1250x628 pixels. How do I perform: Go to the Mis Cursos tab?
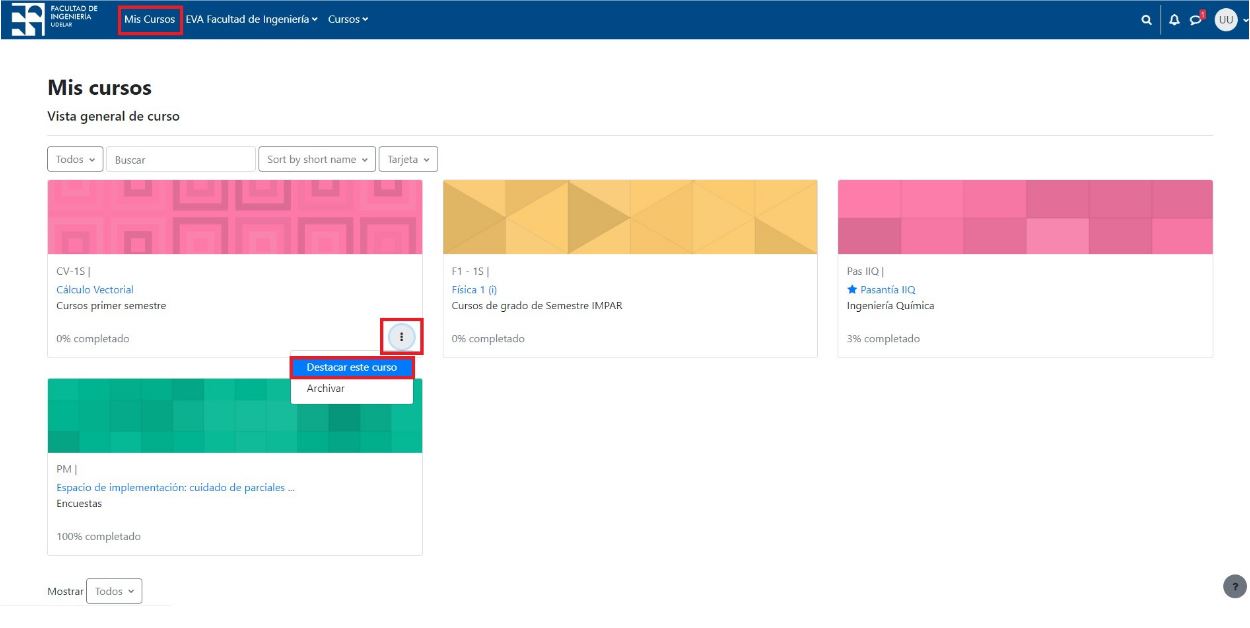[150, 19]
